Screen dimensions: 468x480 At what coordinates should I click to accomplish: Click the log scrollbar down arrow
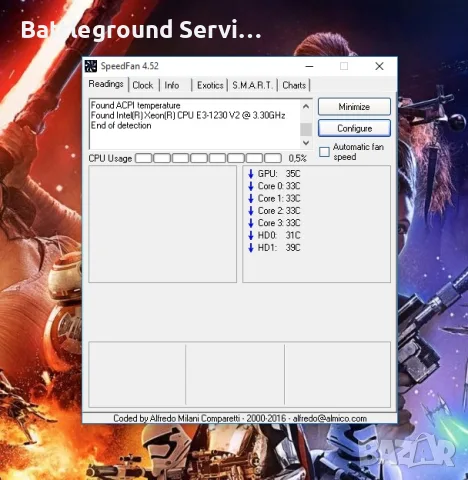(x=306, y=143)
